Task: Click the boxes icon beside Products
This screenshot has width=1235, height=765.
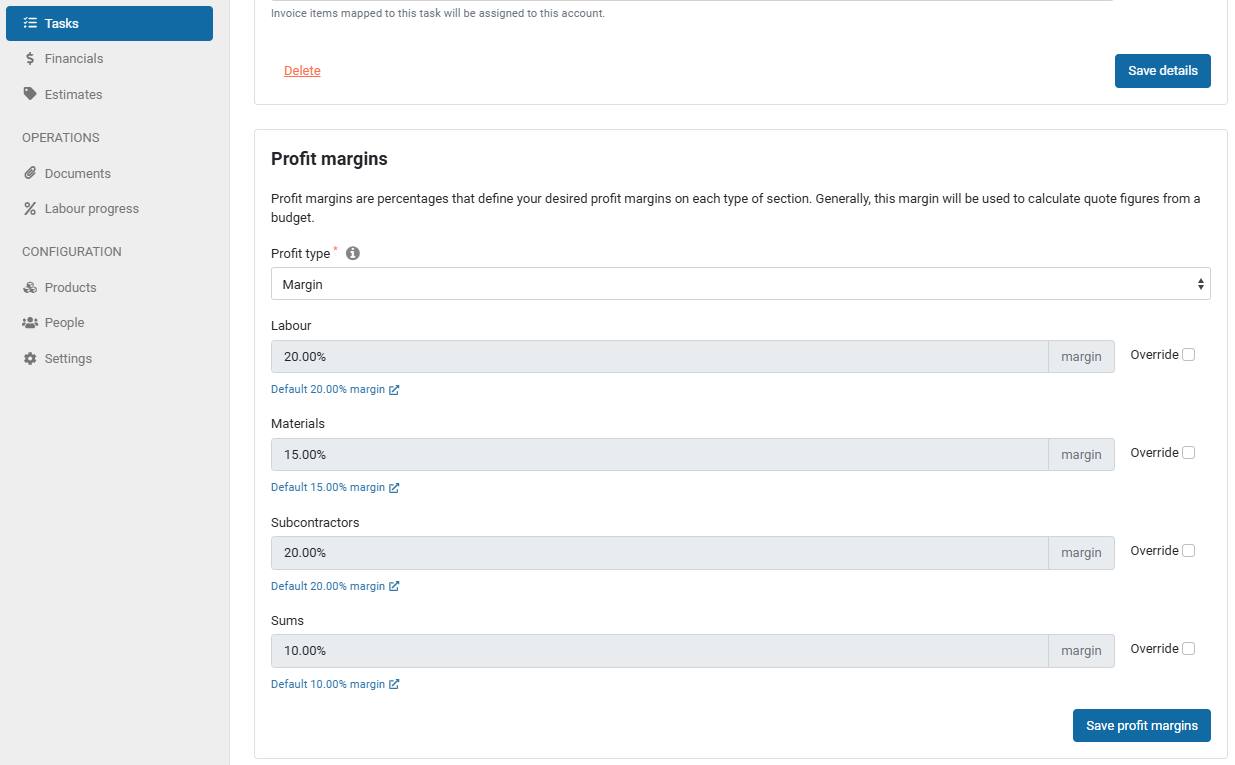Action: [30, 288]
